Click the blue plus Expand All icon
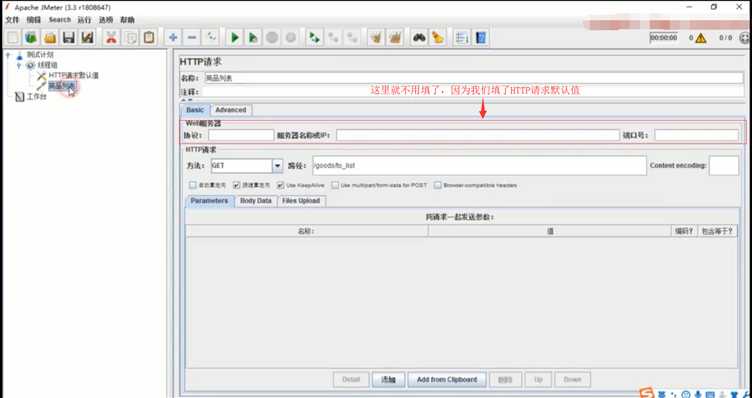 tap(173, 37)
